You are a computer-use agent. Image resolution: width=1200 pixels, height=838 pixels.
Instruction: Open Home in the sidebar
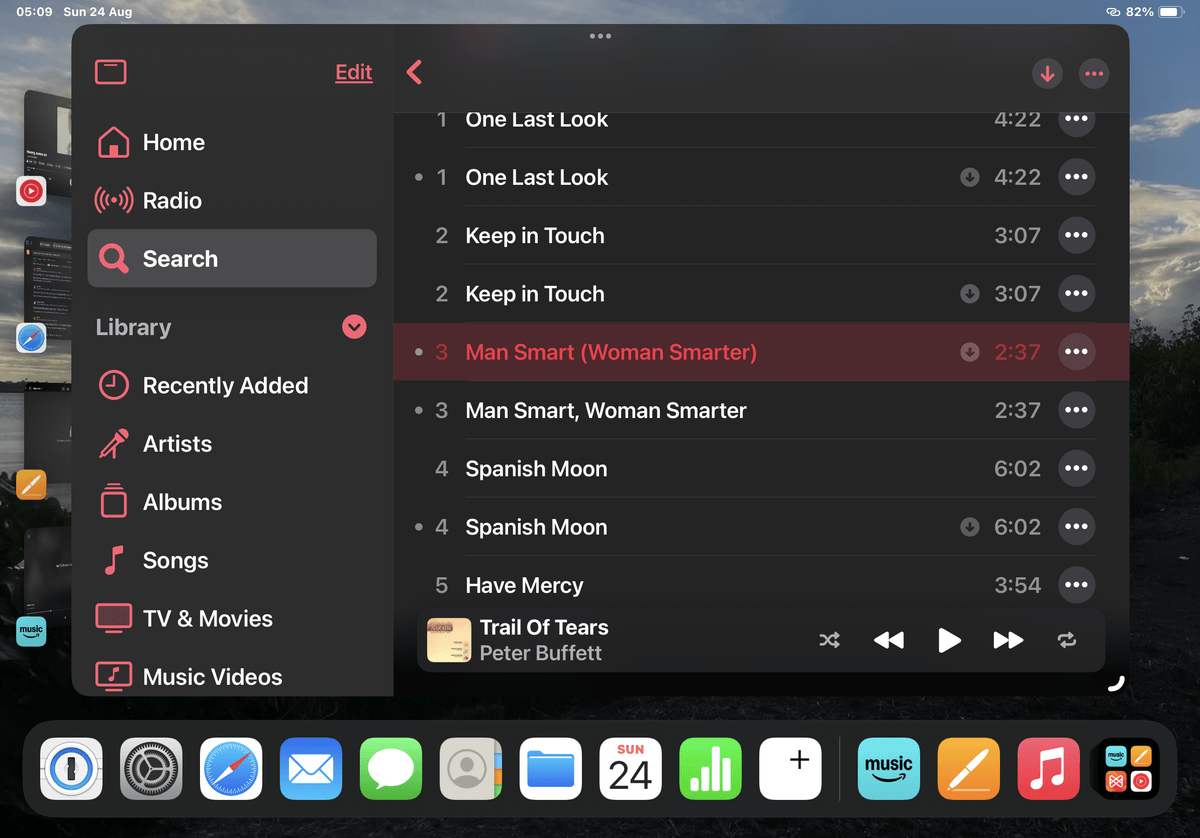pyautogui.click(x=232, y=142)
